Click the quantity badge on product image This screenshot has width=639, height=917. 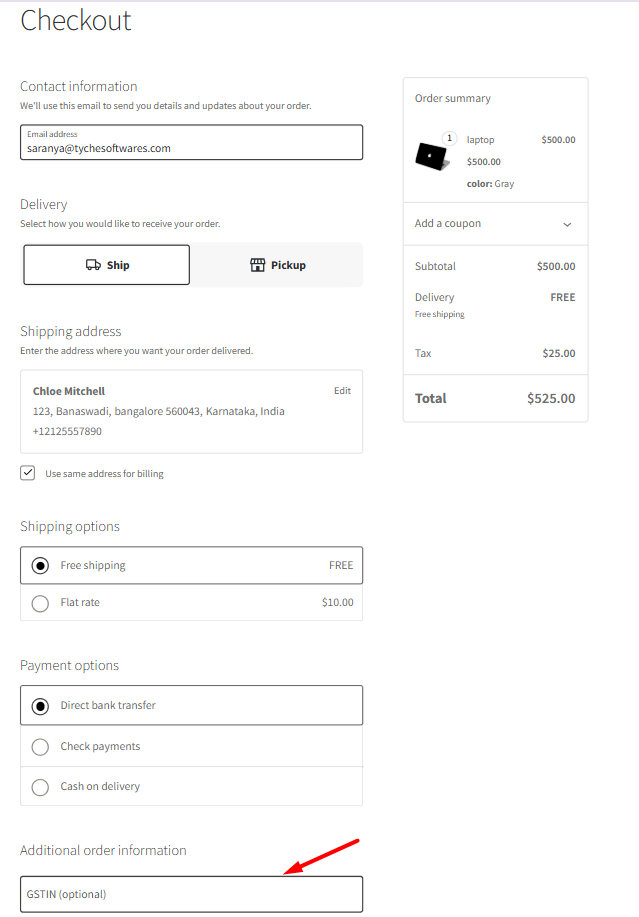click(449, 137)
